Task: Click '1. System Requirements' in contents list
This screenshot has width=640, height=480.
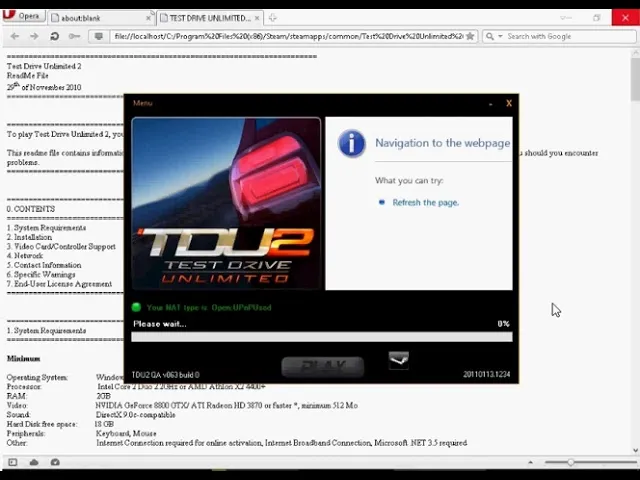Action: point(46,228)
